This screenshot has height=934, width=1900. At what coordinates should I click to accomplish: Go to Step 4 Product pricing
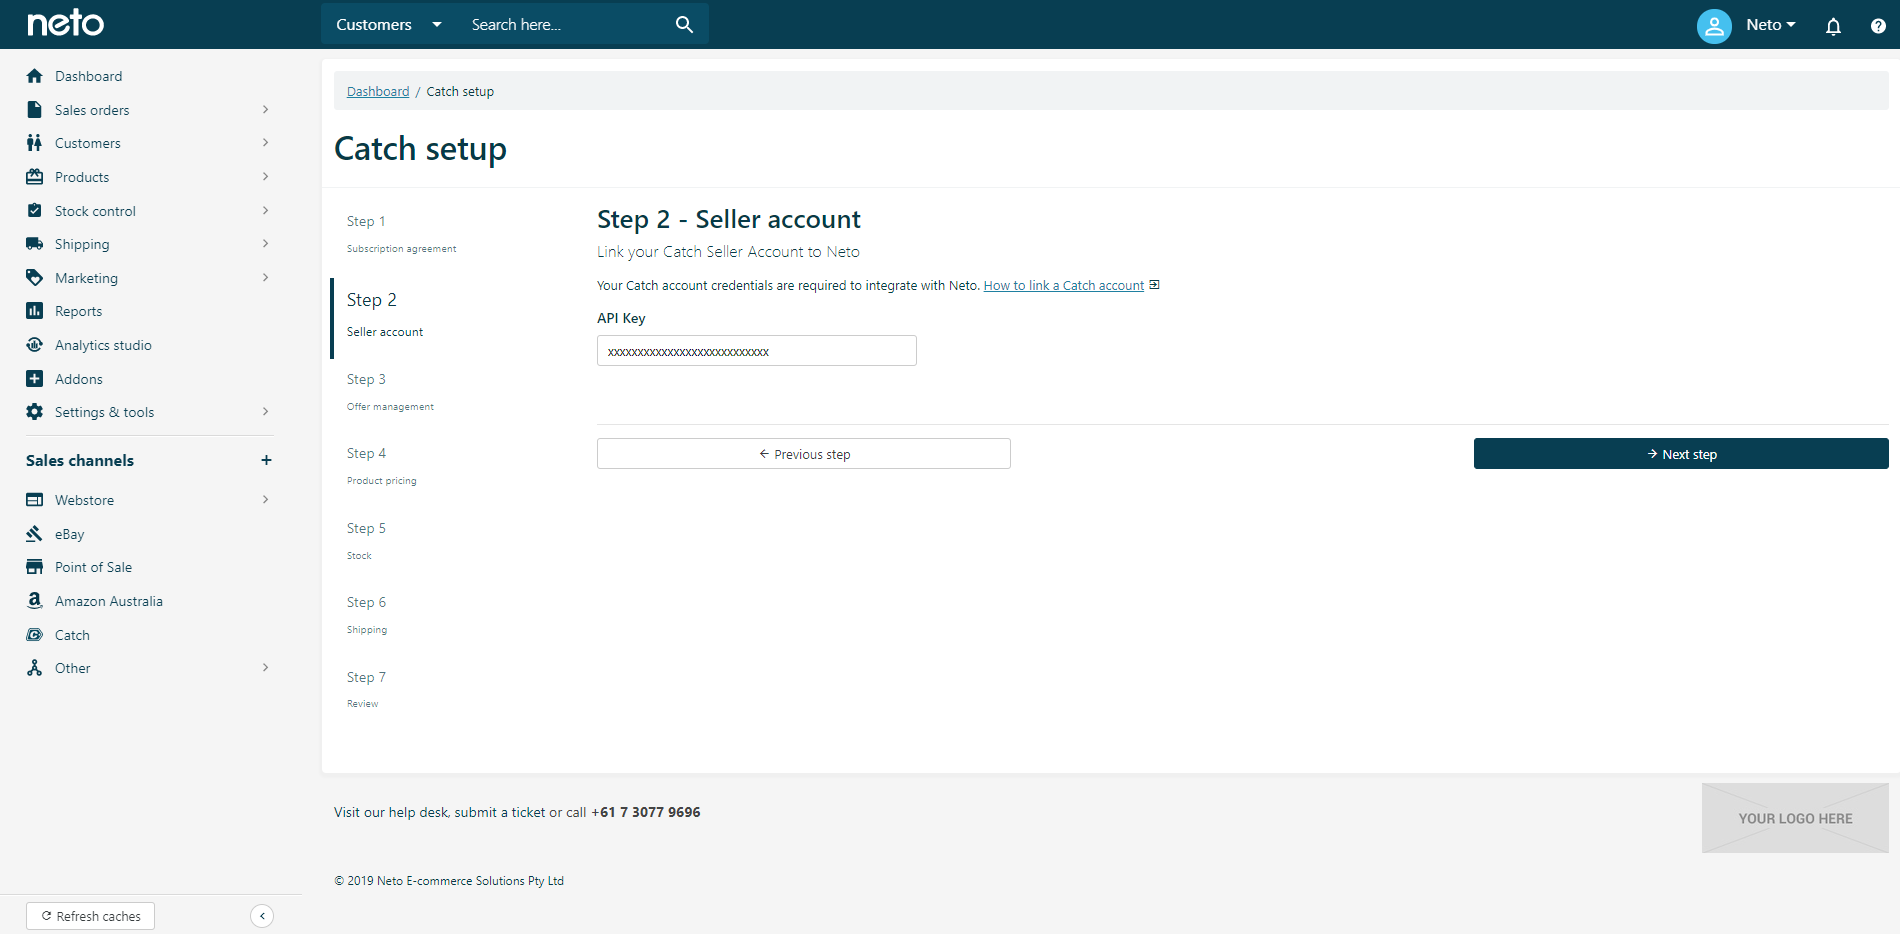[381, 466]
